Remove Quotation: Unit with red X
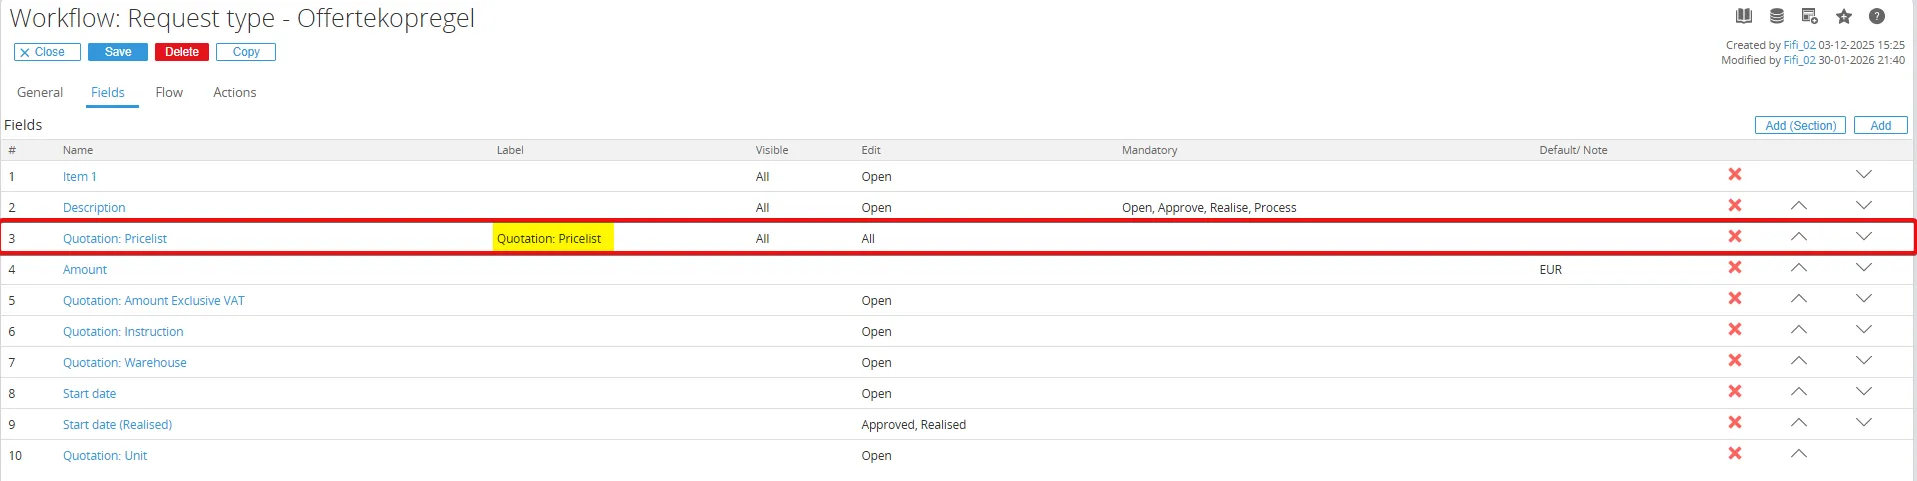 (1735, 453)
